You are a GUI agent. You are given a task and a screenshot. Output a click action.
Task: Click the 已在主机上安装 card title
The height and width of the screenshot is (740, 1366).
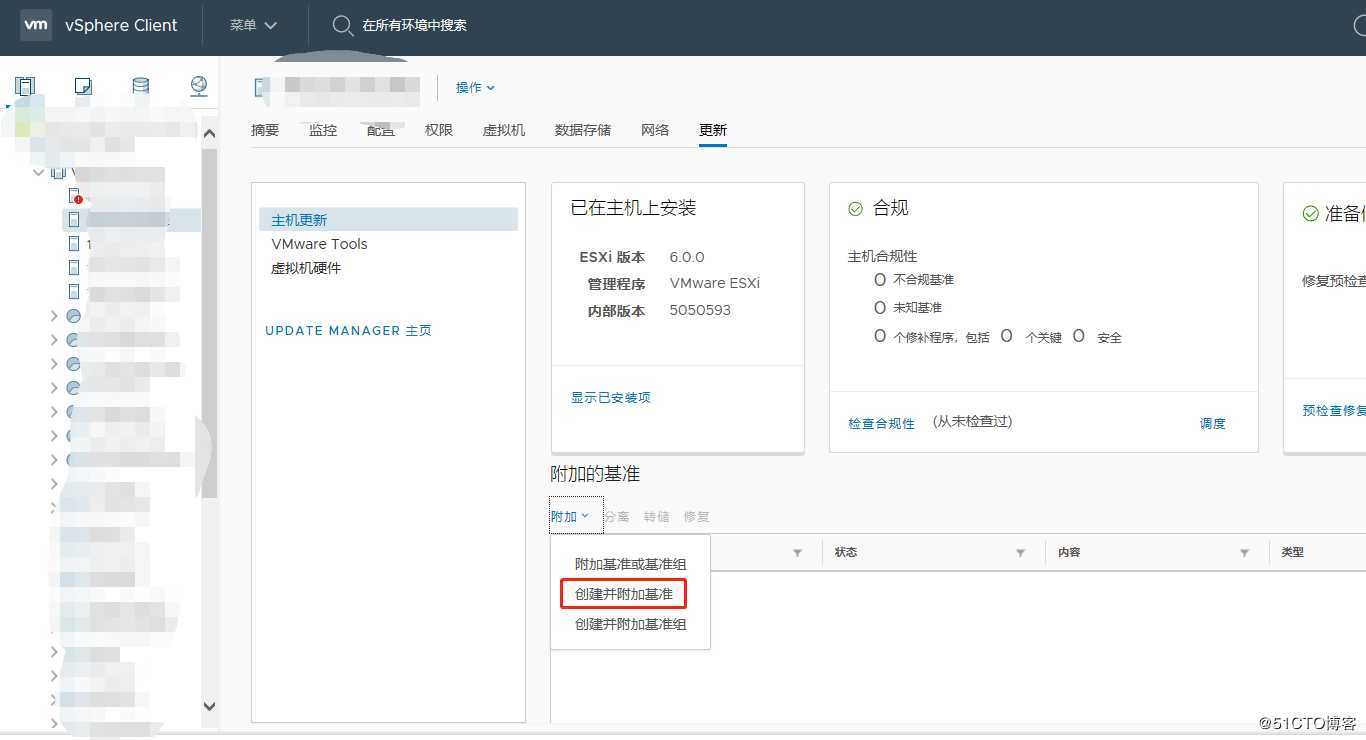point(633,208)
